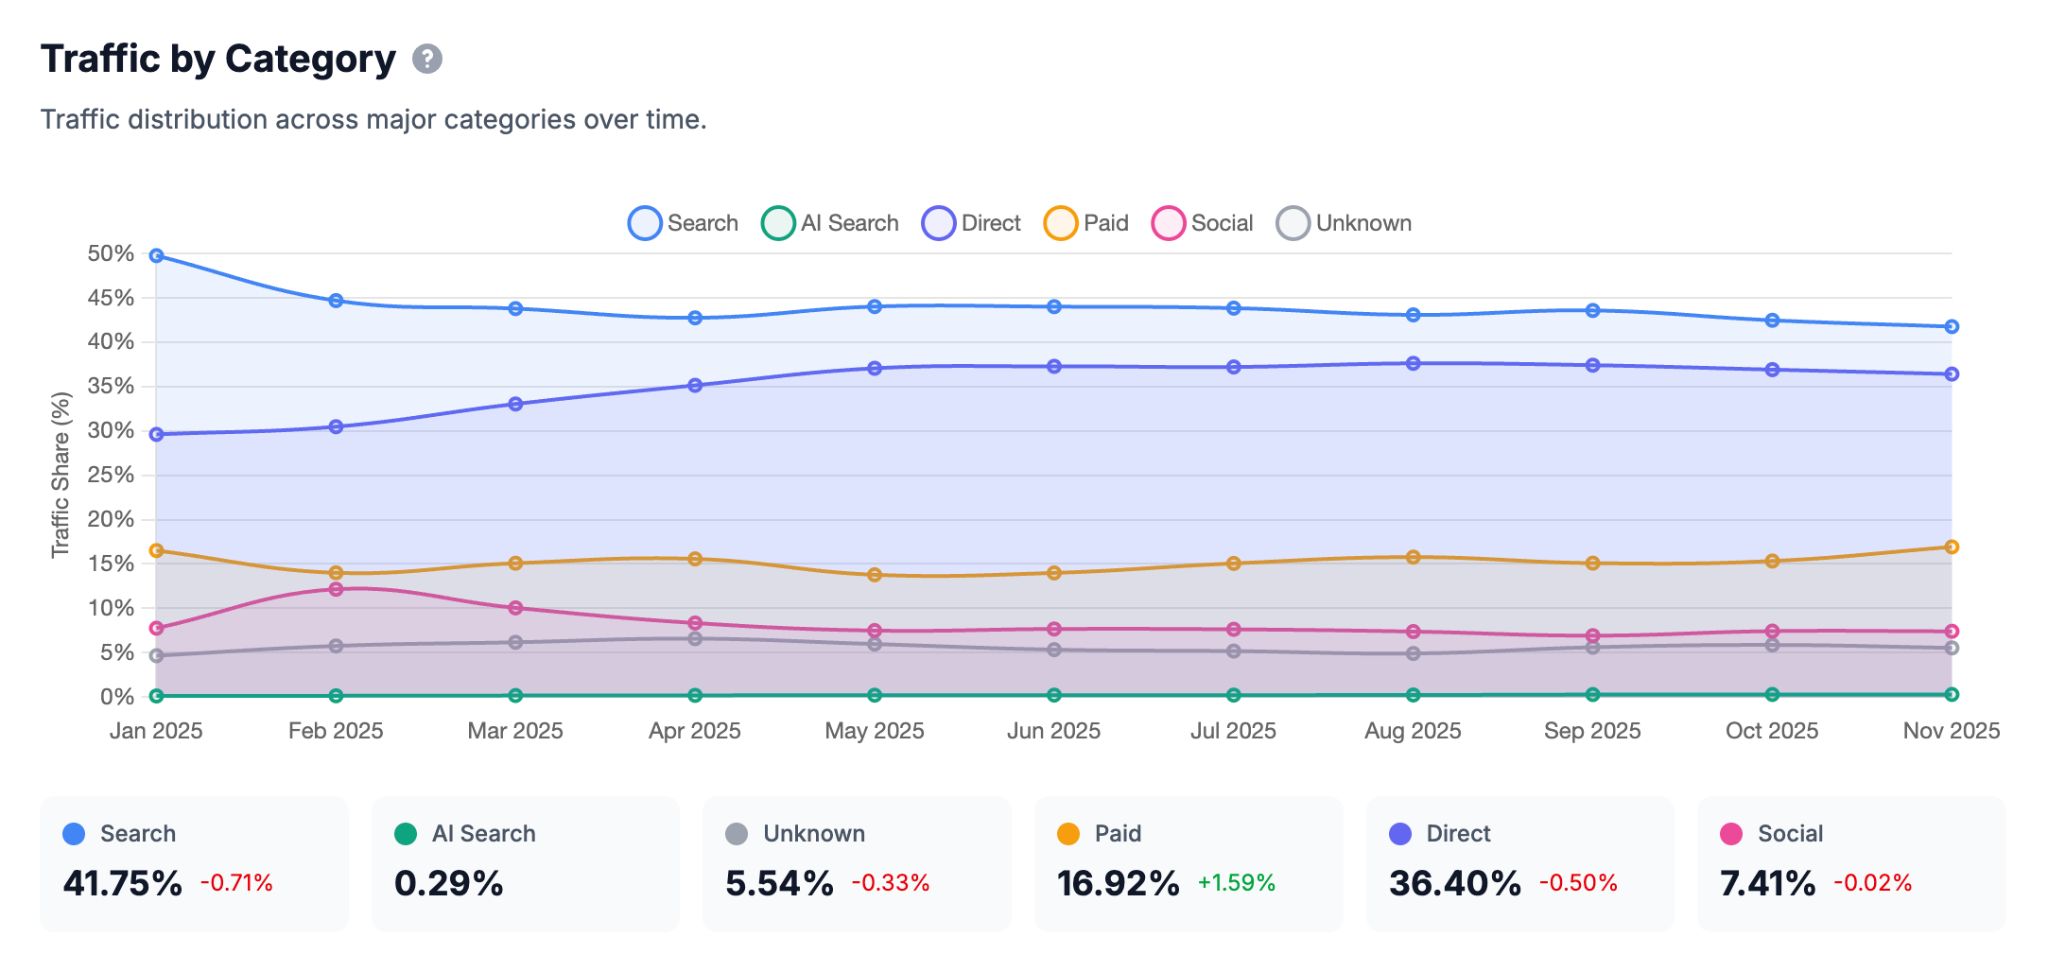Click the purple dot on Direct card

[x=1400, y=834]
